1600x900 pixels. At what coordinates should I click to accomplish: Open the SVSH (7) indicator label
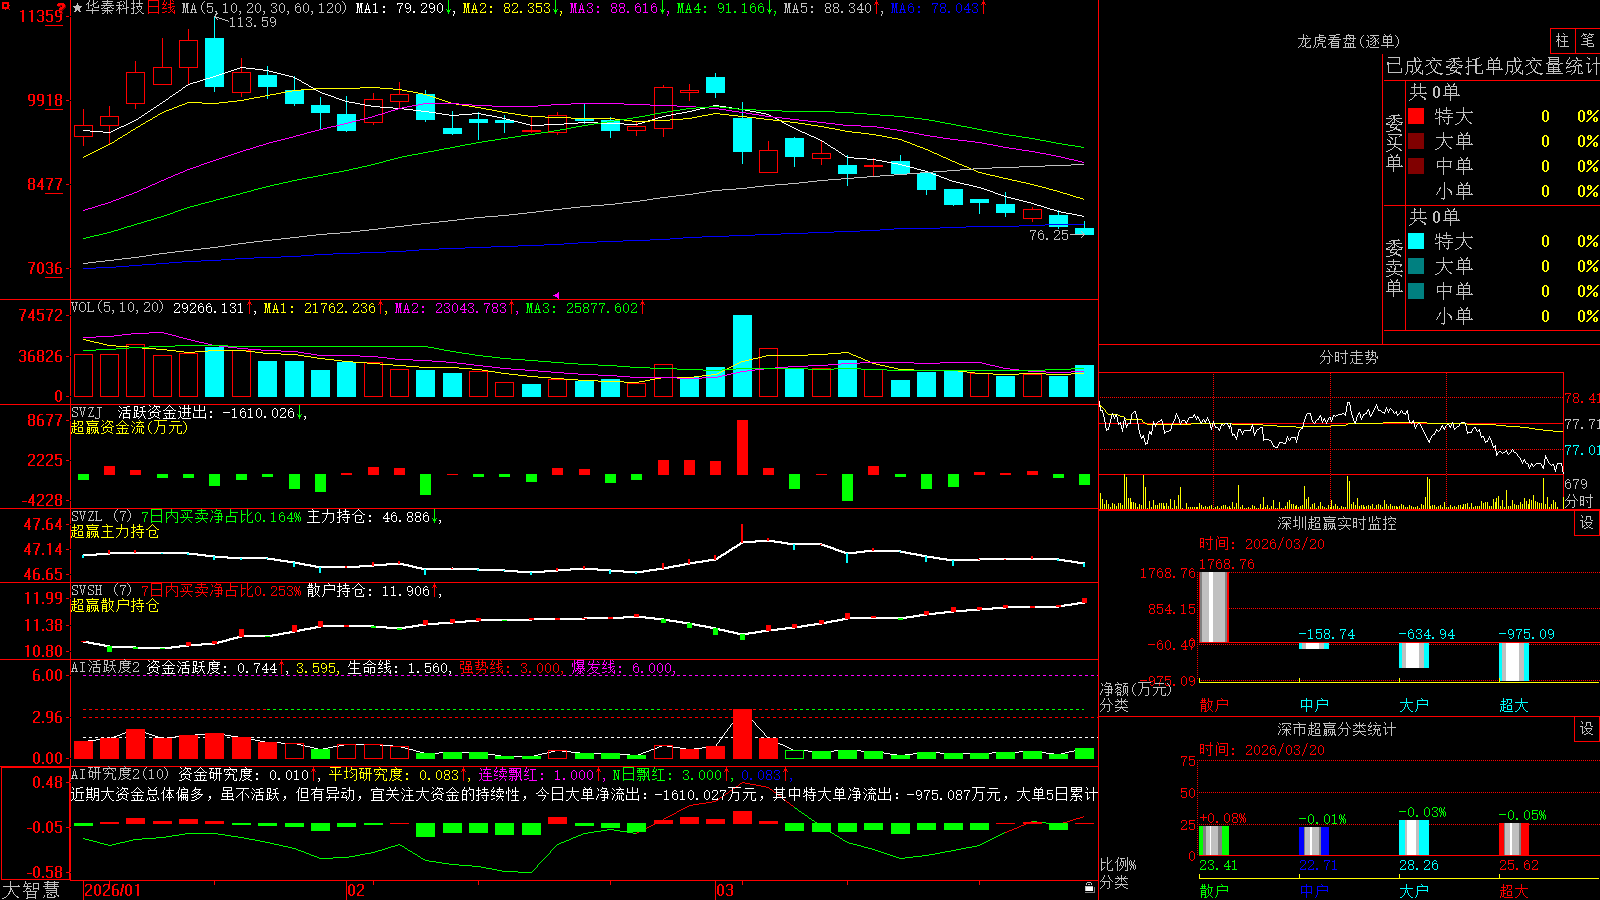click(101, 591)
